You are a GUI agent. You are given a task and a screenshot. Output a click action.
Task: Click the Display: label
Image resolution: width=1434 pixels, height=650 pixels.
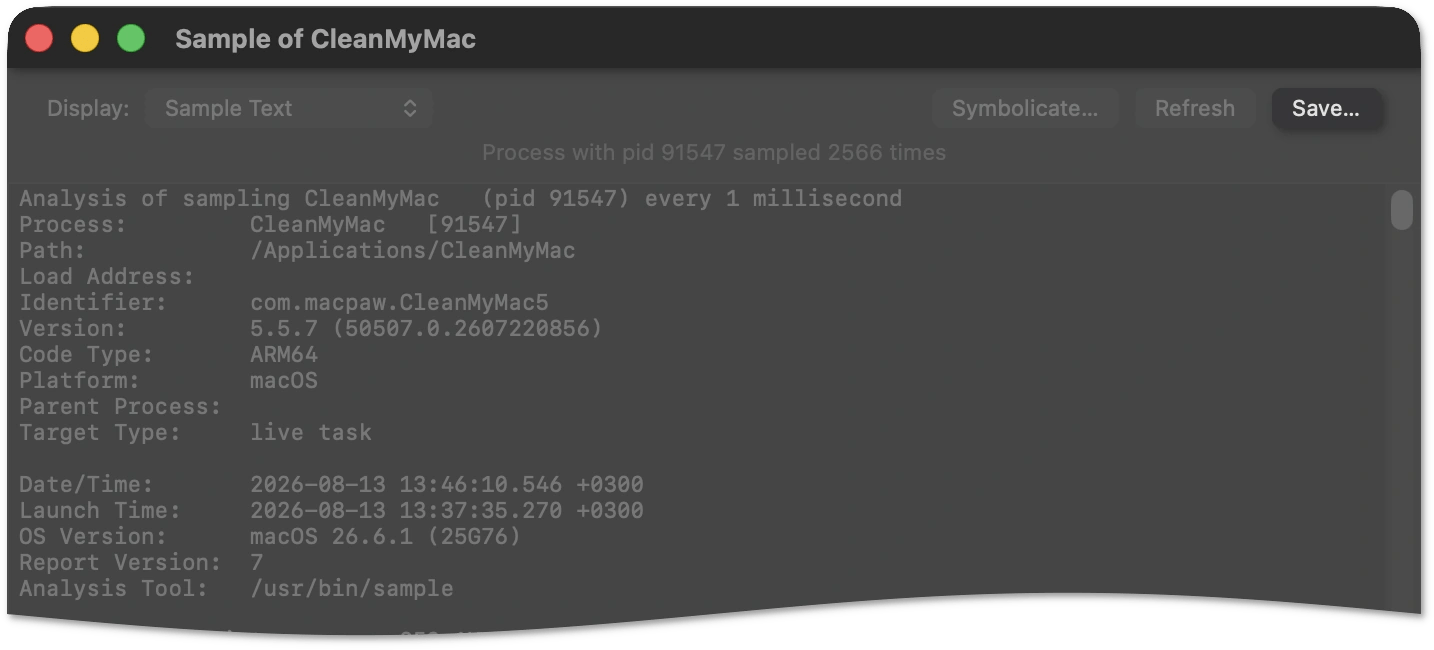pyautogui.click(x=88, y=108)
